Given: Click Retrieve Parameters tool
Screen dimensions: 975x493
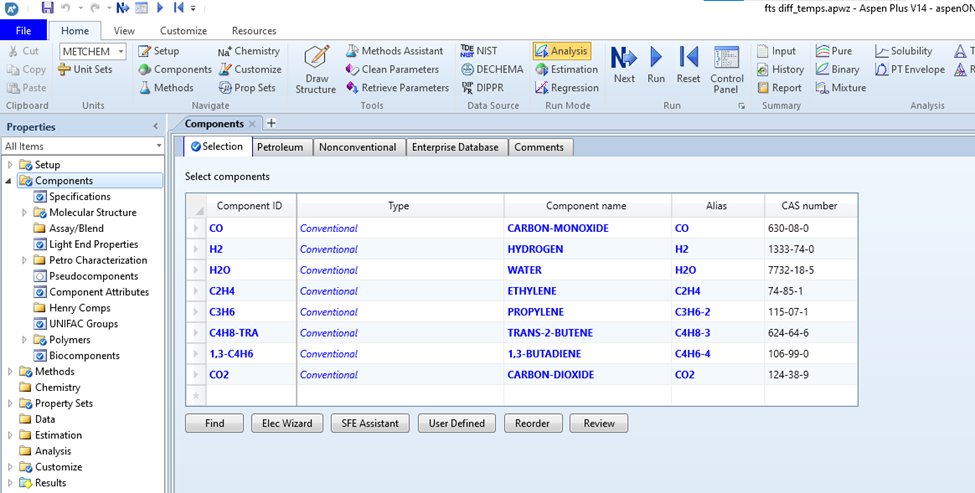Looking at the screenshot, I should (x=397, y=88).
